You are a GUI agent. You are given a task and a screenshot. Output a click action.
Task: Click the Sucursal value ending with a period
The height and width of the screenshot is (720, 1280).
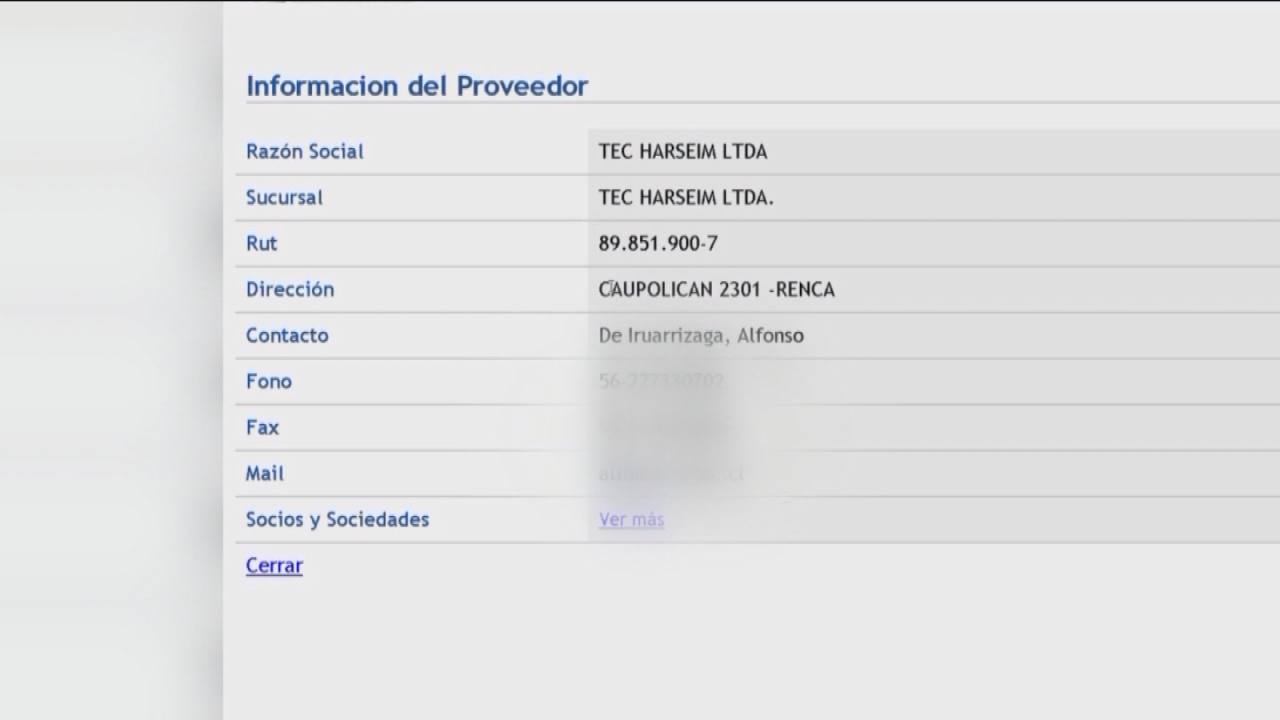pos(686,197)
